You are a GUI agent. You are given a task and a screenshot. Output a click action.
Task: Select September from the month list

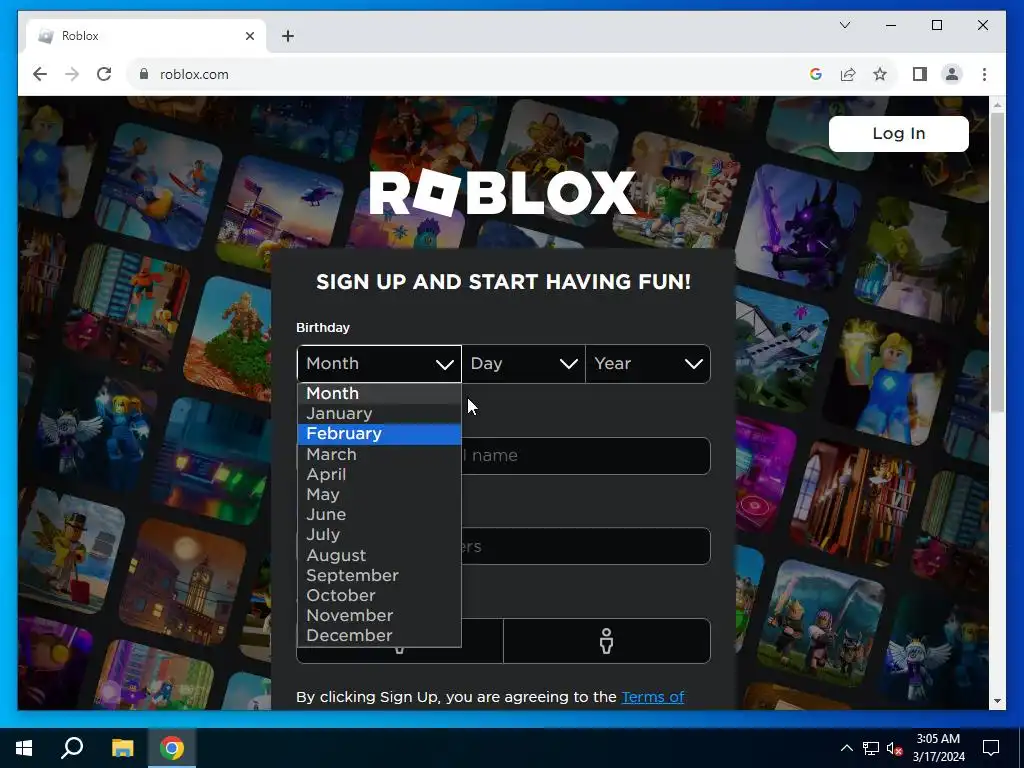pos(379,575)
